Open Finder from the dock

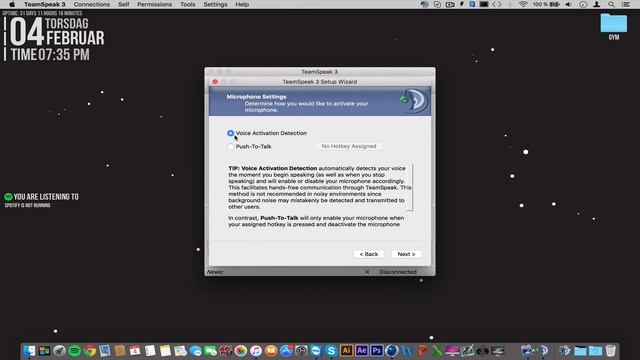pos(29,351)
